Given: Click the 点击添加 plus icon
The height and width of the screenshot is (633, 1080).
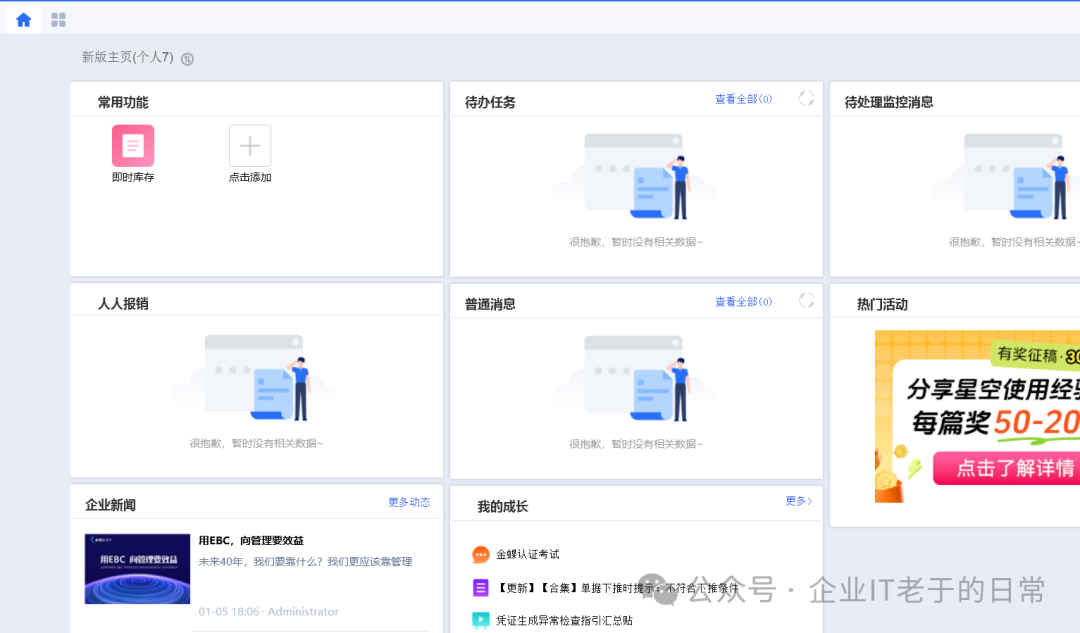Looking at the screenshot, I should pos(249,145).
